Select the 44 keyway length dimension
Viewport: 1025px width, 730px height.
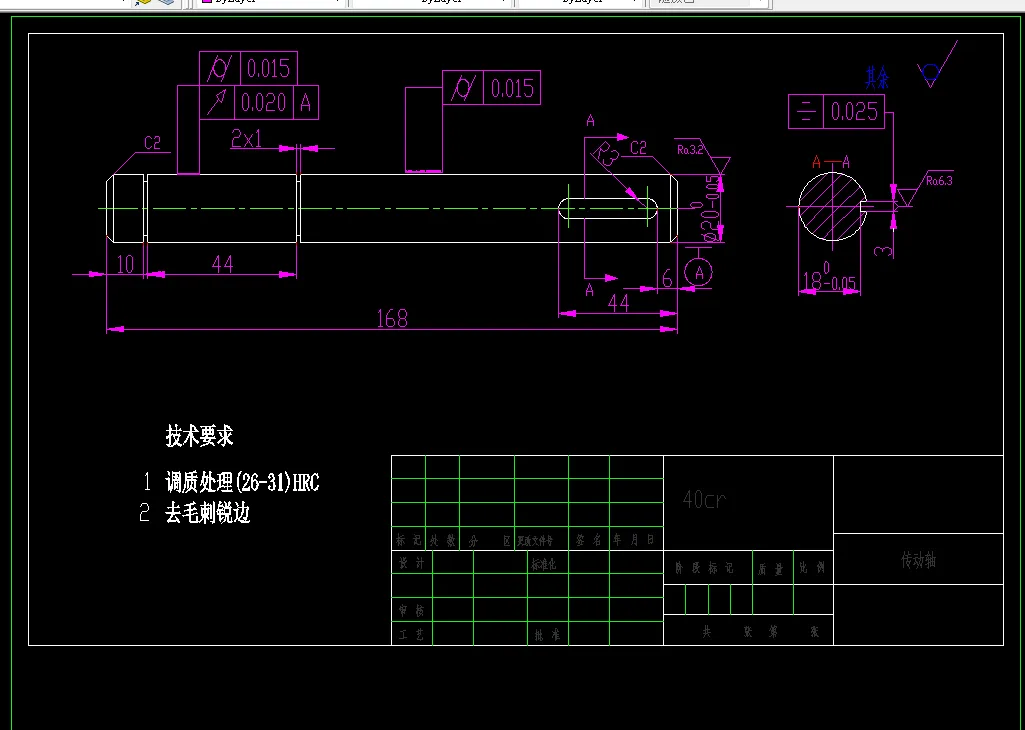point(618,303)
